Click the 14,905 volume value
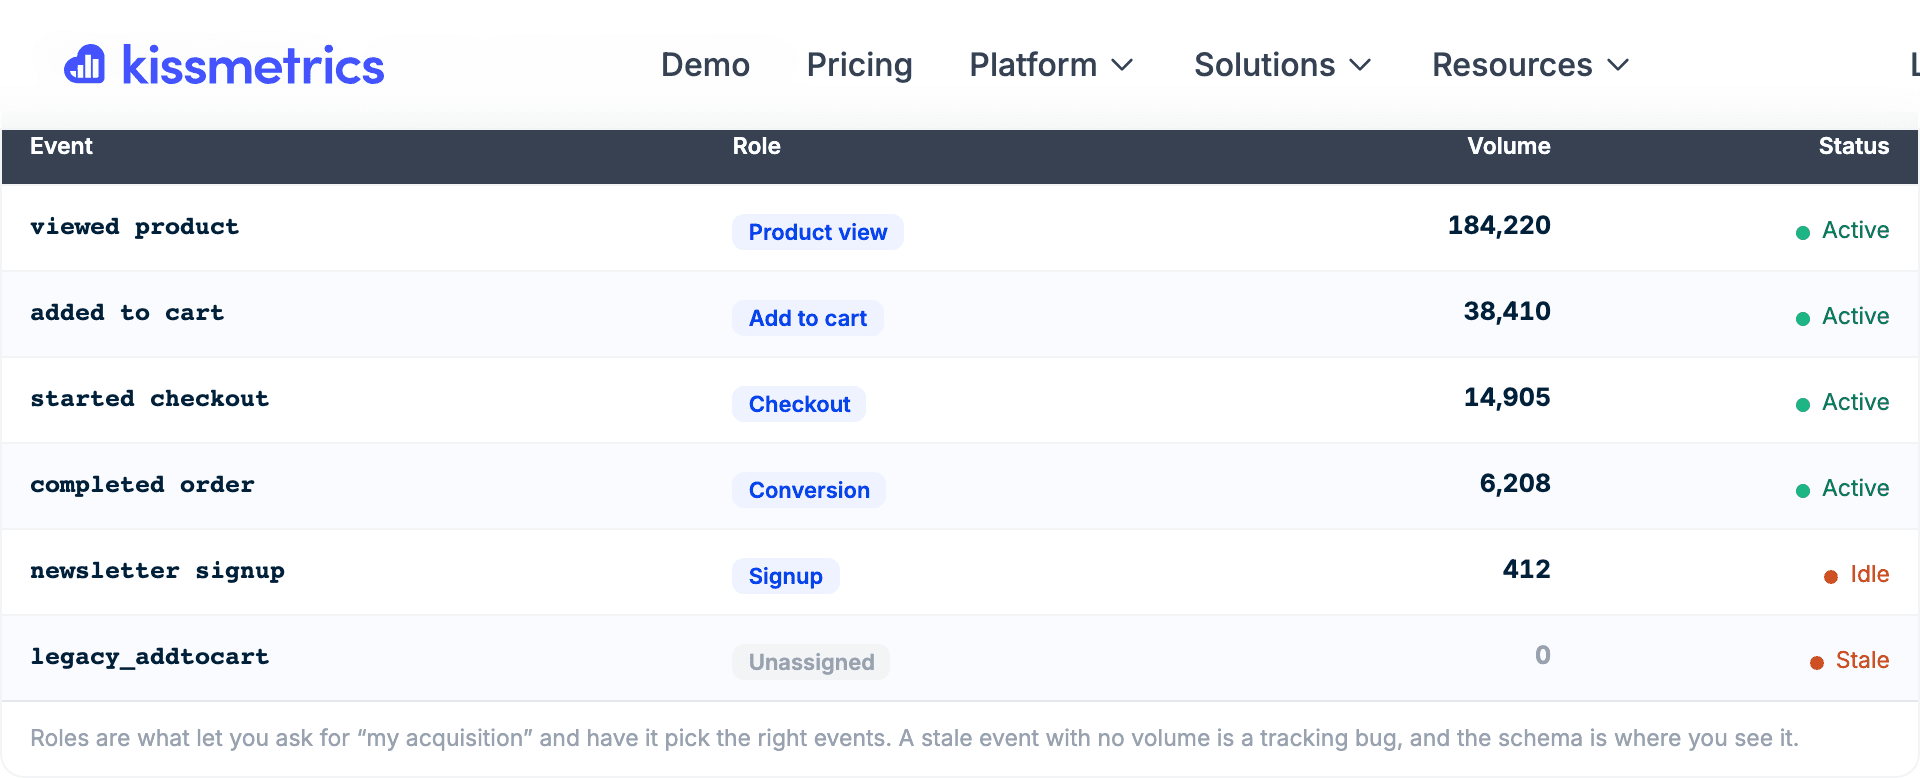 pyautogui.click(x=1507, y=398)
